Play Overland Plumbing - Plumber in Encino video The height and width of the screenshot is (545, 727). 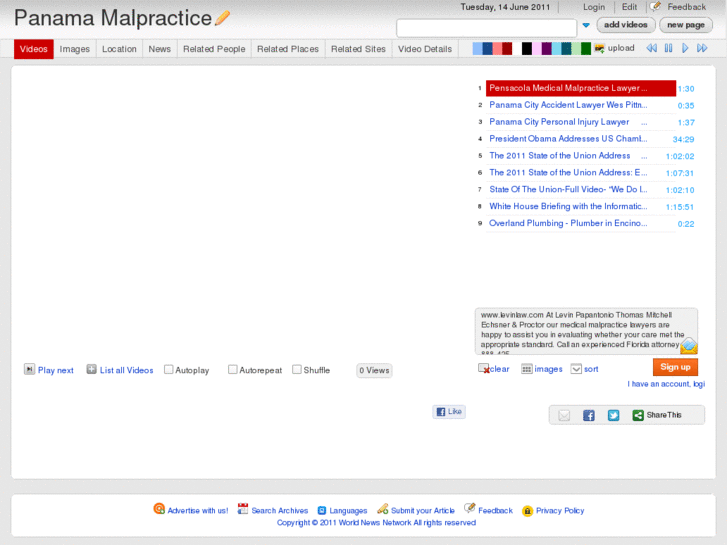click(568, 223)
